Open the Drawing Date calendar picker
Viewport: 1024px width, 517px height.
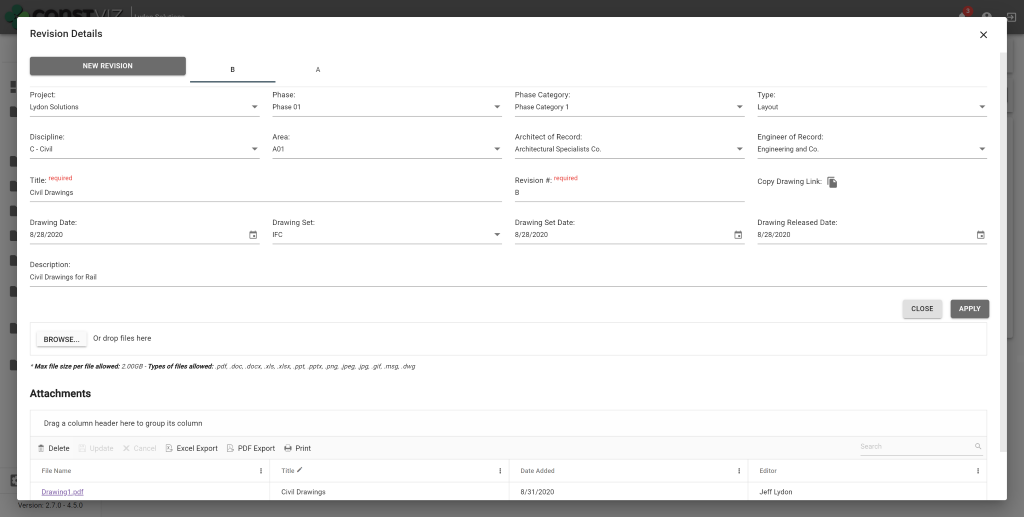tap(253, 235)
